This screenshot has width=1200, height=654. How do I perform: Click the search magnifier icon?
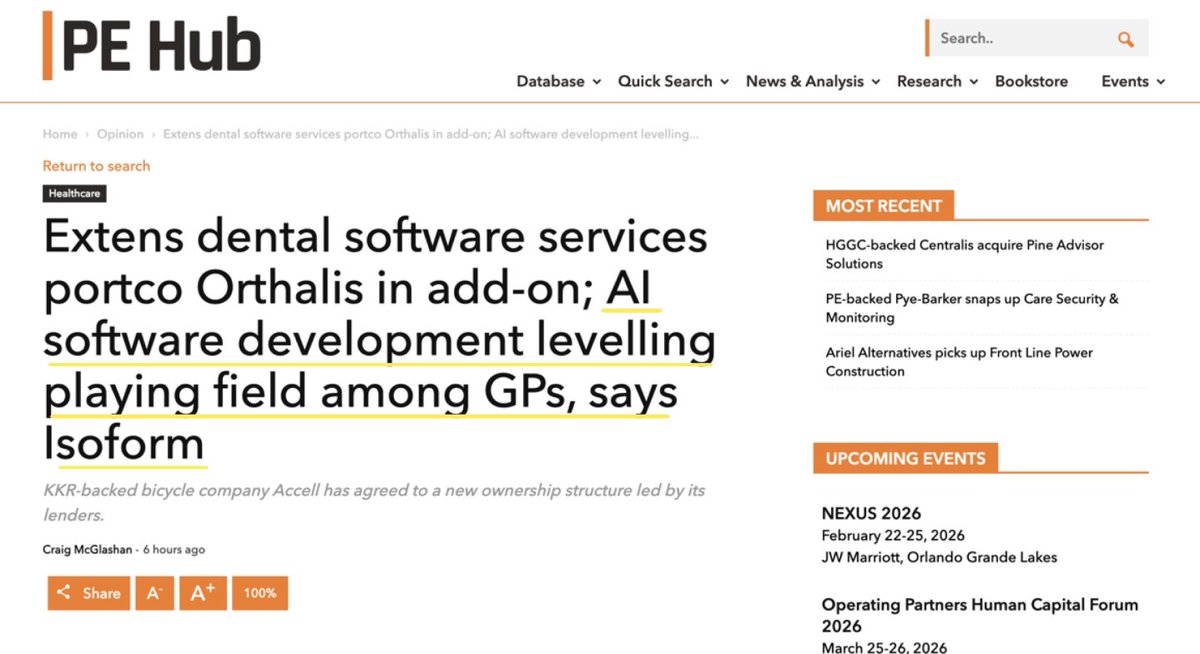tap(1126, 39)
